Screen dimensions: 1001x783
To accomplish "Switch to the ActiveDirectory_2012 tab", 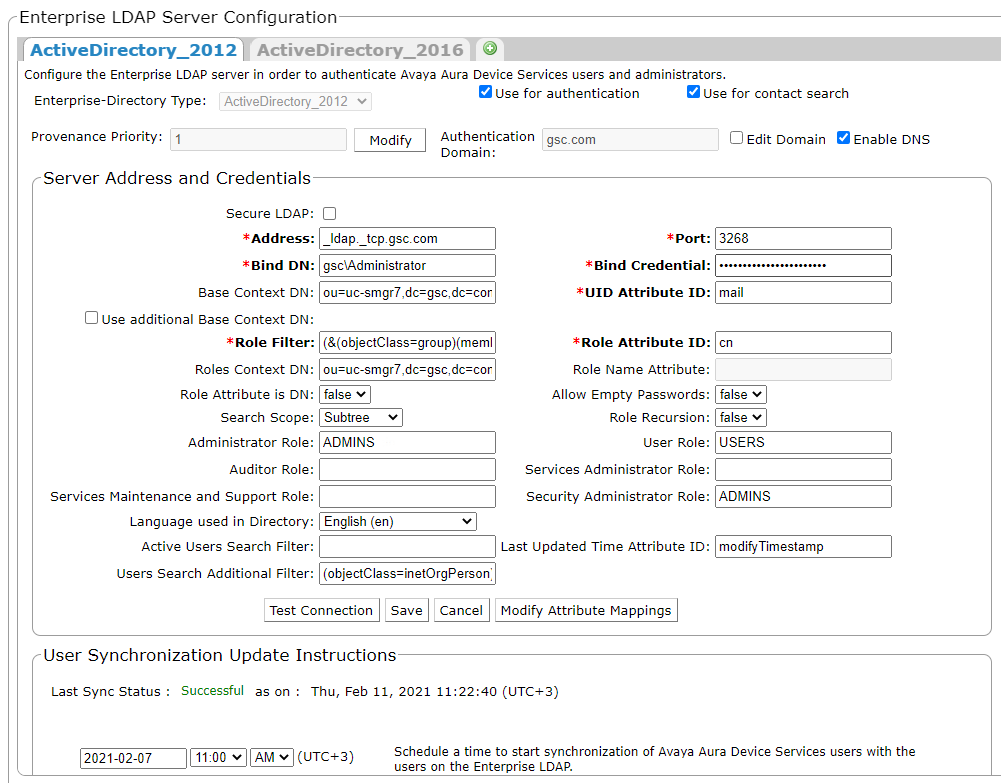I will 133,50.
